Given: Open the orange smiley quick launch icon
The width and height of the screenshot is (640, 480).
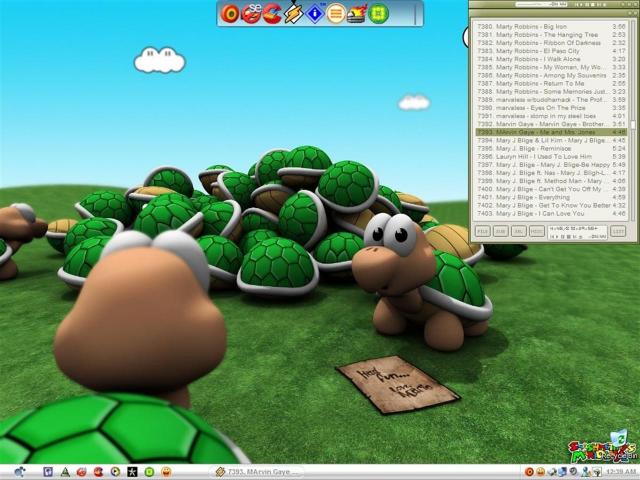Looking at the screenshot, I should pyautogui.click(x=166, y=472).
